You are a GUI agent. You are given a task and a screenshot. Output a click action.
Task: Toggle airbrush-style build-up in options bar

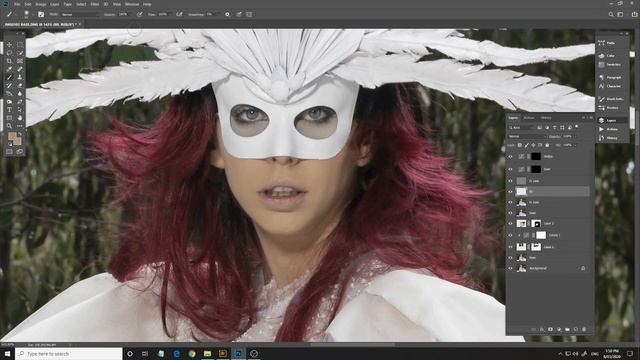pos(179,14)
